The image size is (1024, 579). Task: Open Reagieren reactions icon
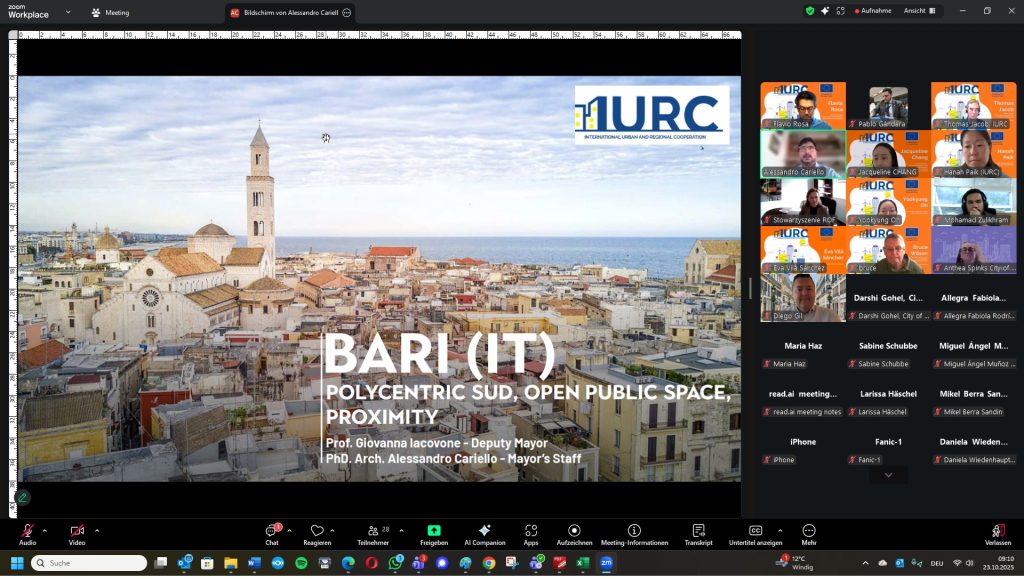[x=317, y=531]
